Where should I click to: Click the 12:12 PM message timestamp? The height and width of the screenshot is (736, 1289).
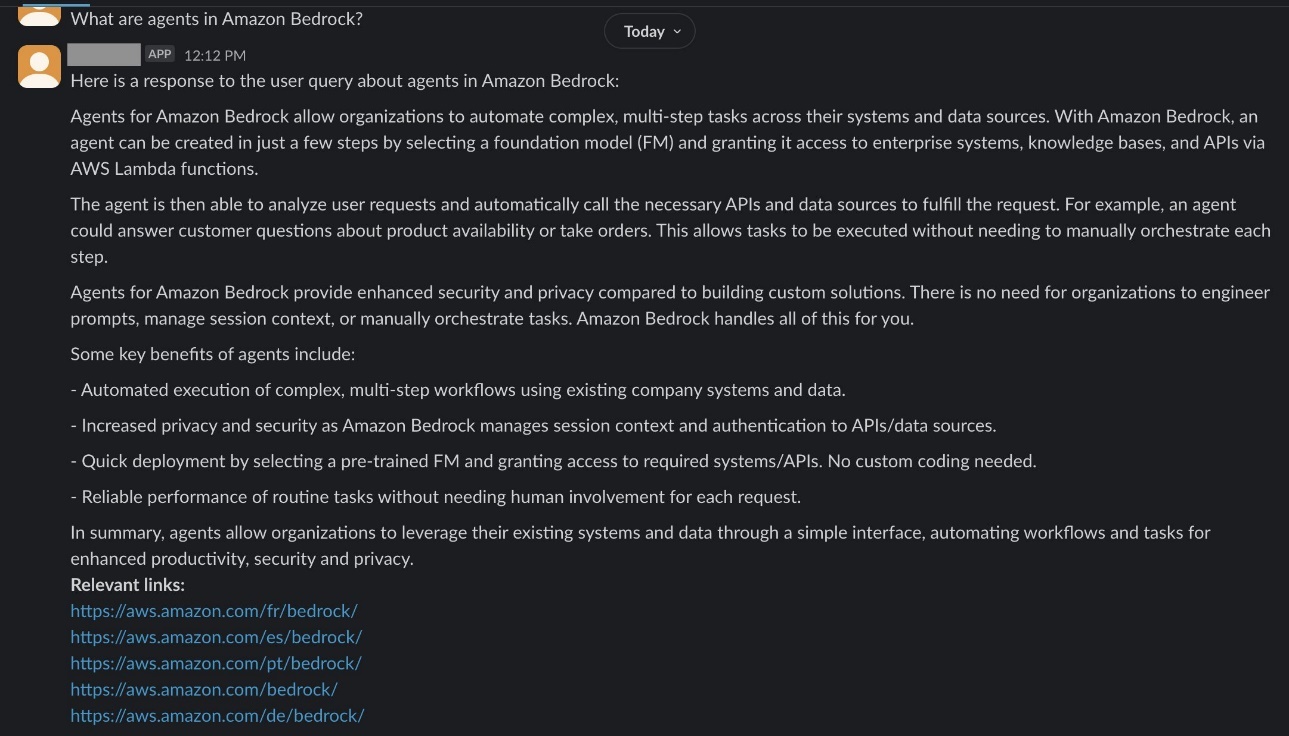[215, 55]
